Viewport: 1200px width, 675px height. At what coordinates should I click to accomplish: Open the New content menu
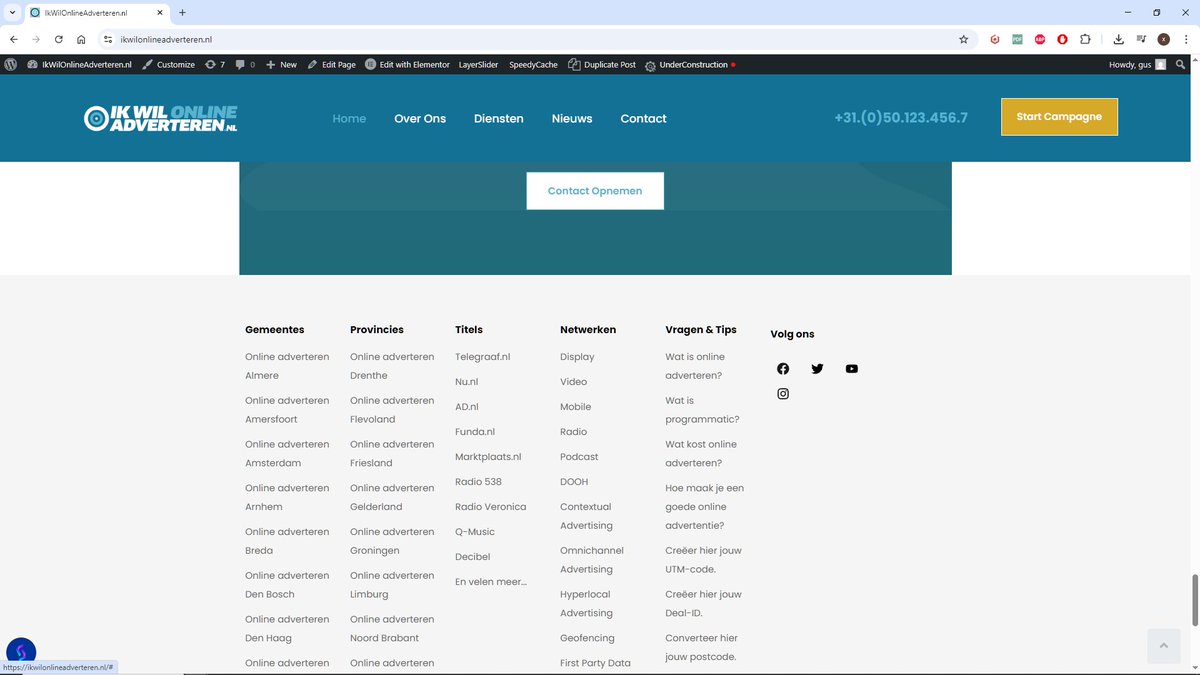pyautogui.click(x=281, y=64)
